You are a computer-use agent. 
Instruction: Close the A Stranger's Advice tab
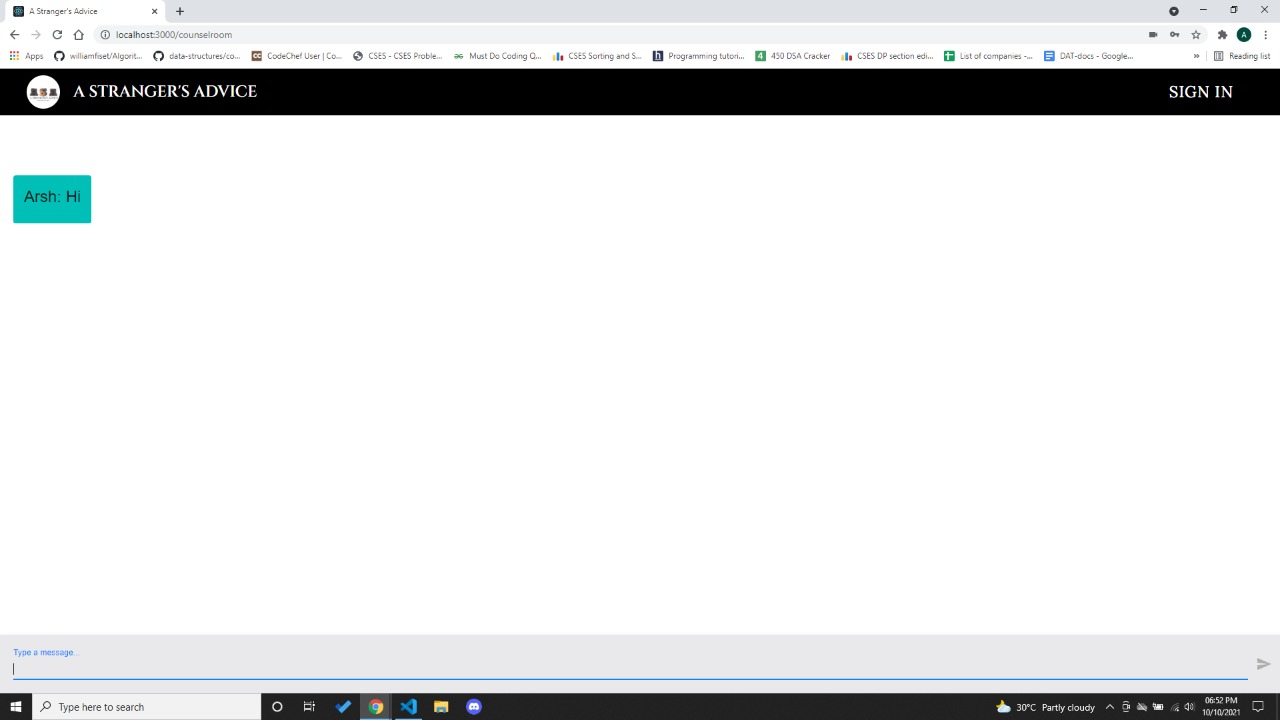coord(154,11)
